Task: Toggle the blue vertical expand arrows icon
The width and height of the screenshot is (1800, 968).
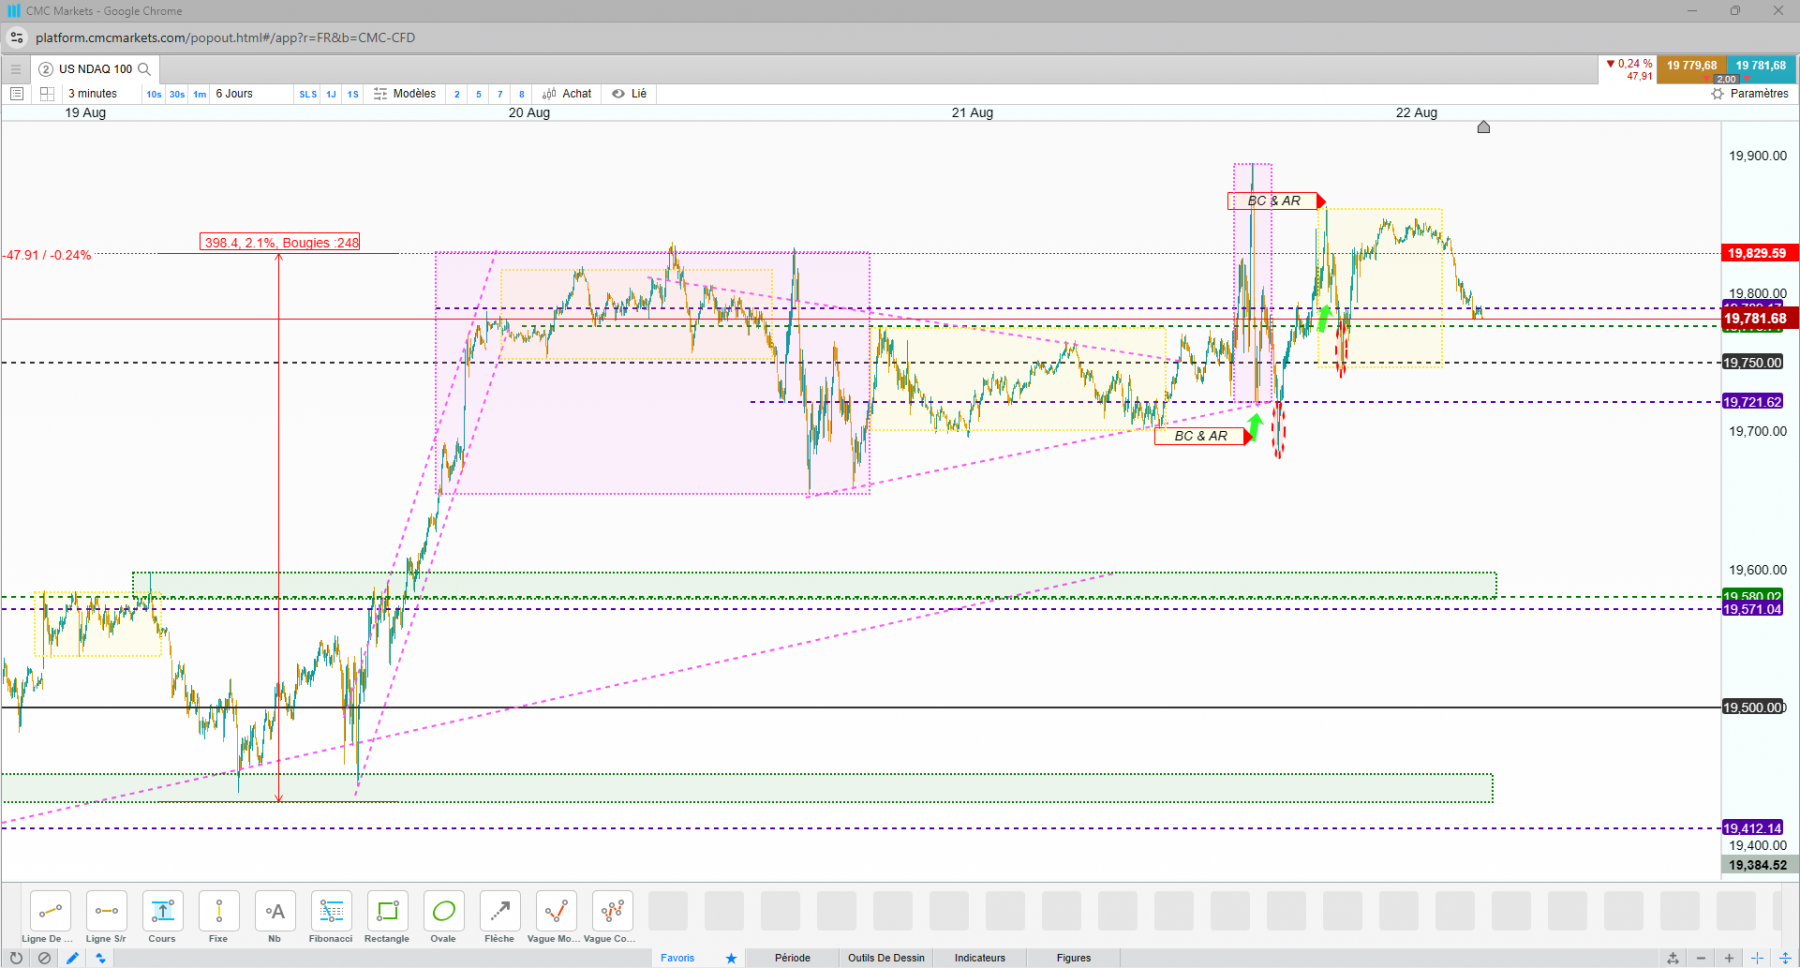Action: pyautogui.click(x=1785, y=958)
